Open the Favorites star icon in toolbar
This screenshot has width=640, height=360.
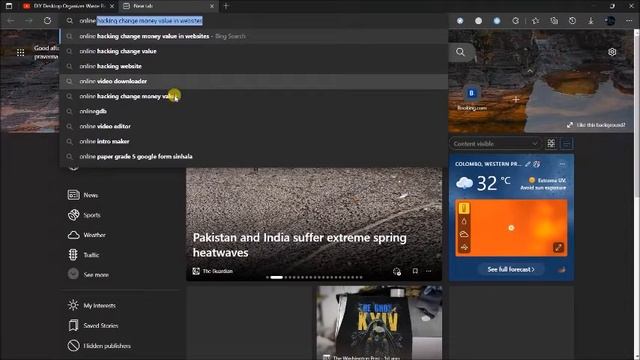pyautogui.click(x=536, y=21)
